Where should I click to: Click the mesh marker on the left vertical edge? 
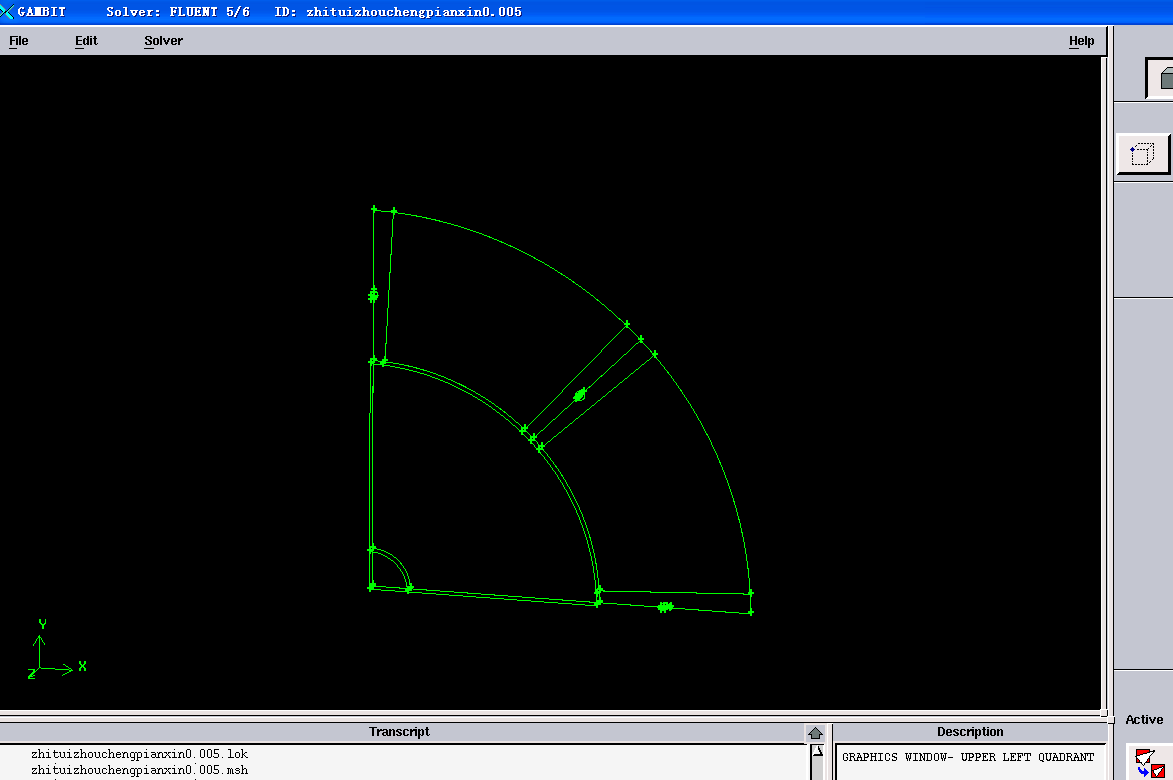373,295
